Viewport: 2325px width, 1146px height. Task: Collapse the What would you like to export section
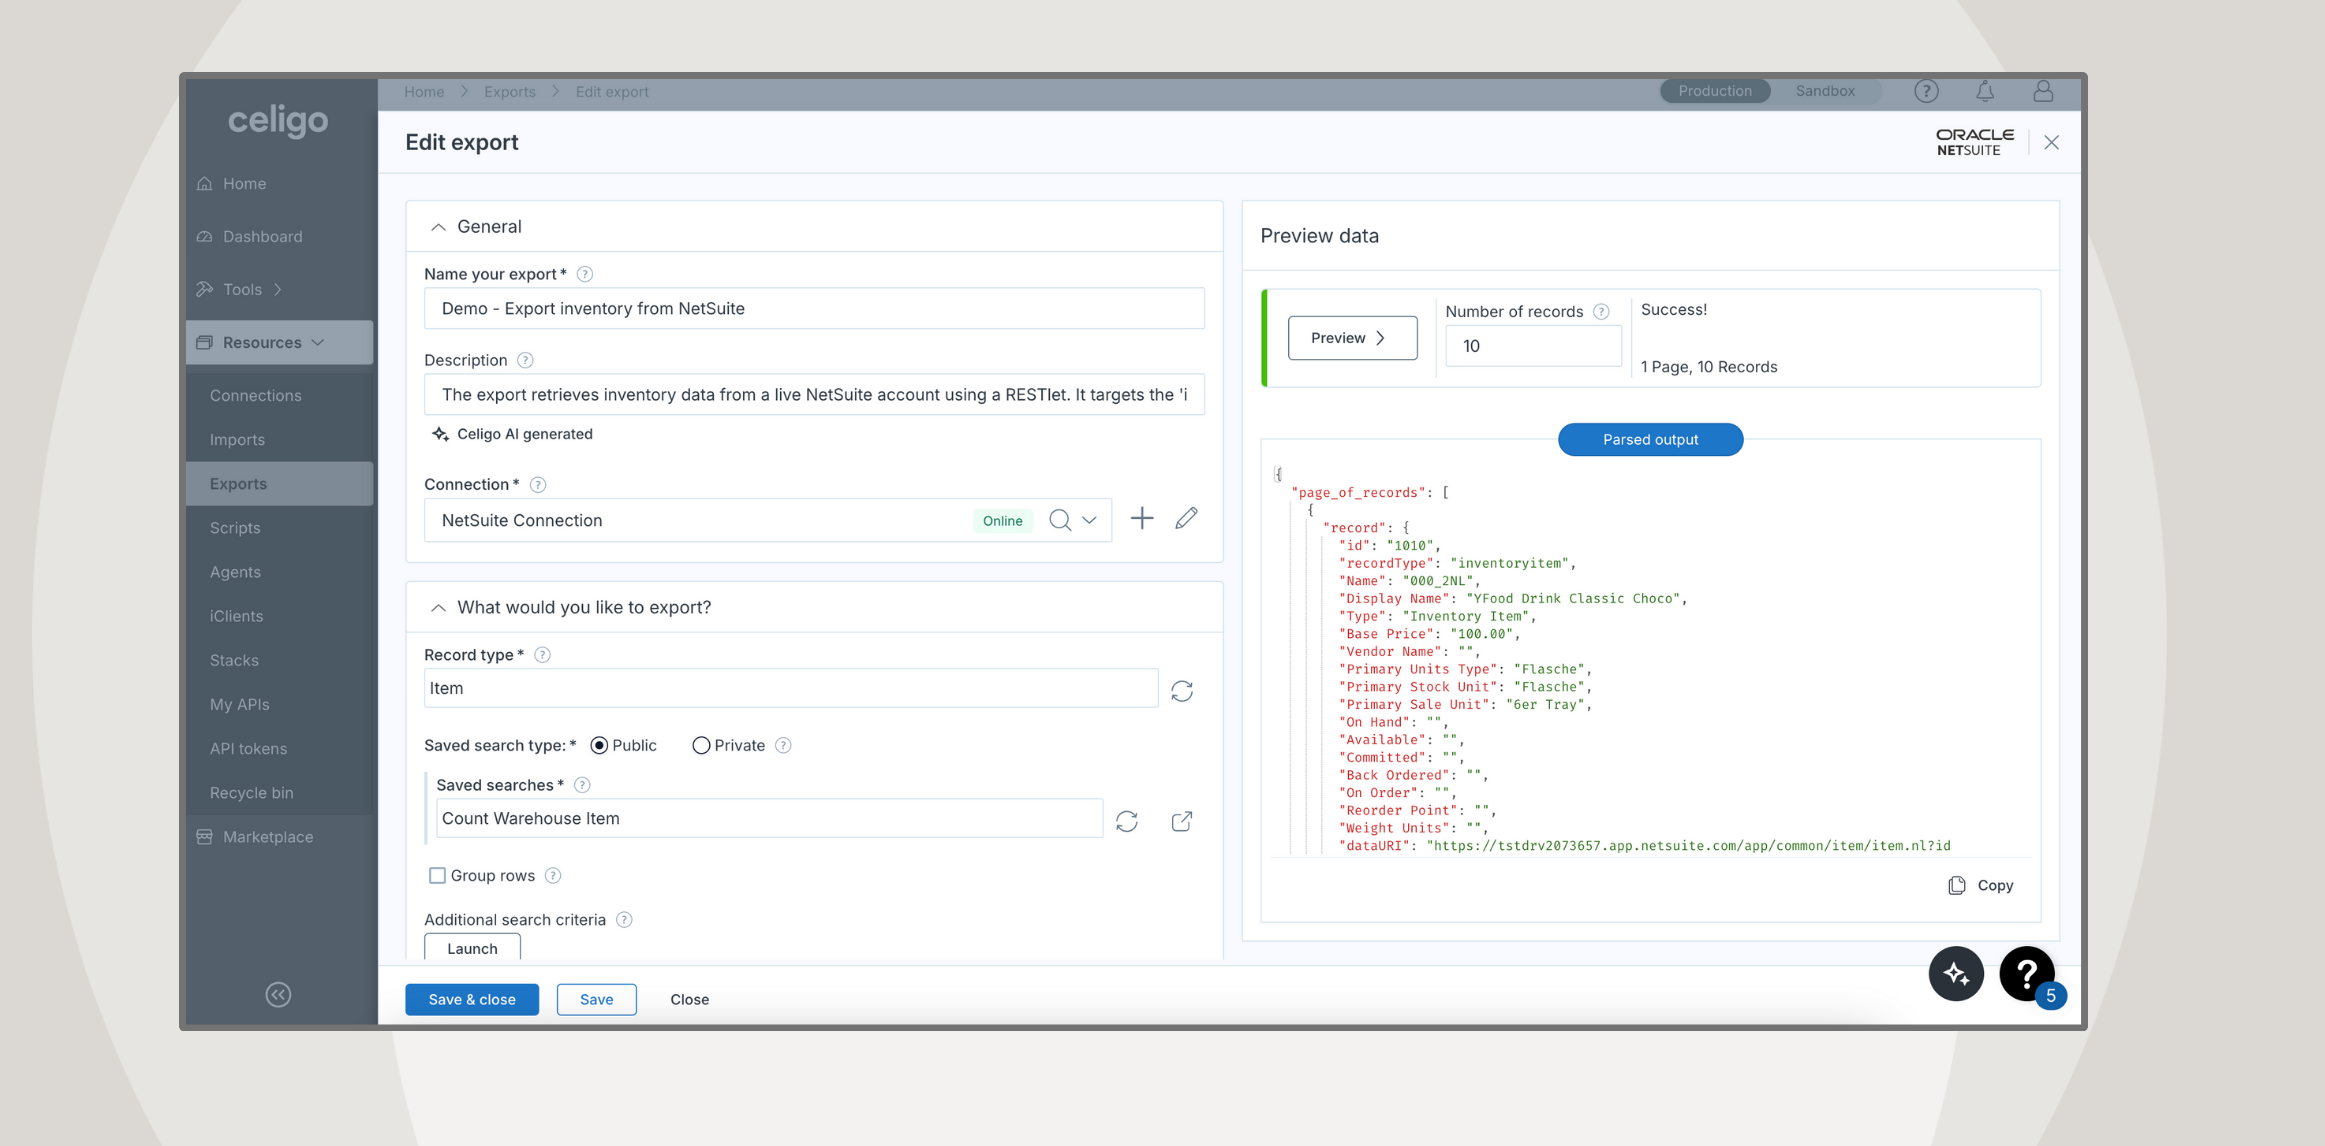coord(437,606)
